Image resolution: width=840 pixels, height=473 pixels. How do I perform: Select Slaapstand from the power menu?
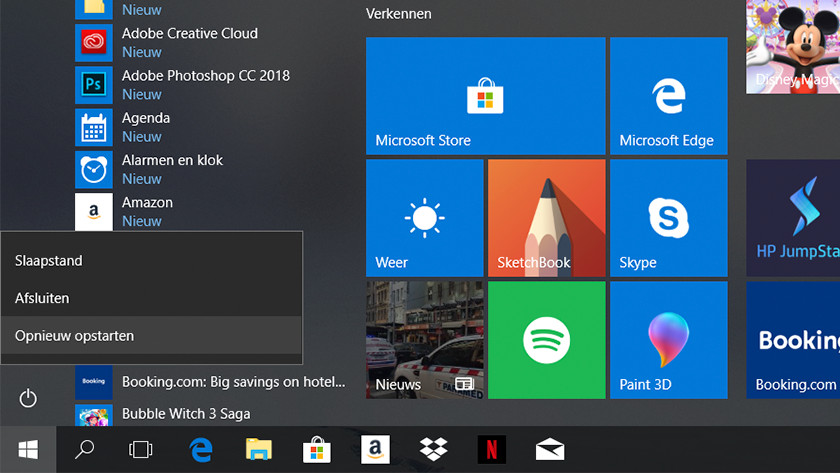152,260
